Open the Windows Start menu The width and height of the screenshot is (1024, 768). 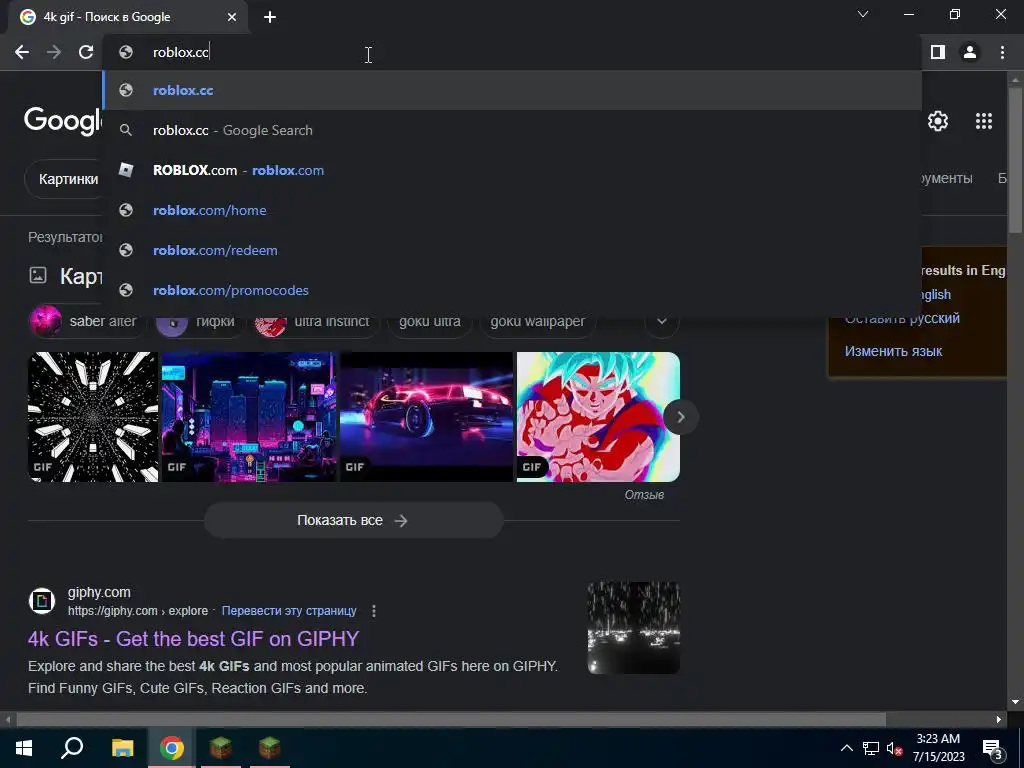pyautogui.click(x=24, y=748)
